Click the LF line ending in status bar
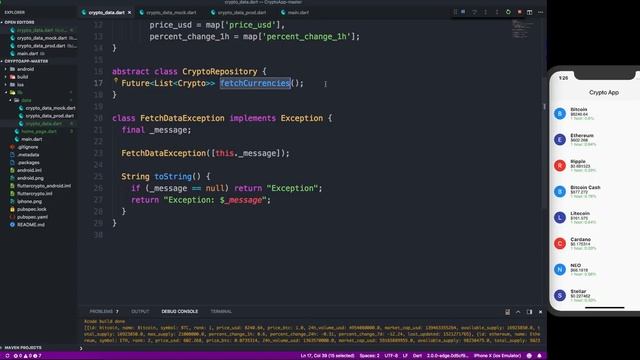The image size is (640, 360). pos(405,356)
